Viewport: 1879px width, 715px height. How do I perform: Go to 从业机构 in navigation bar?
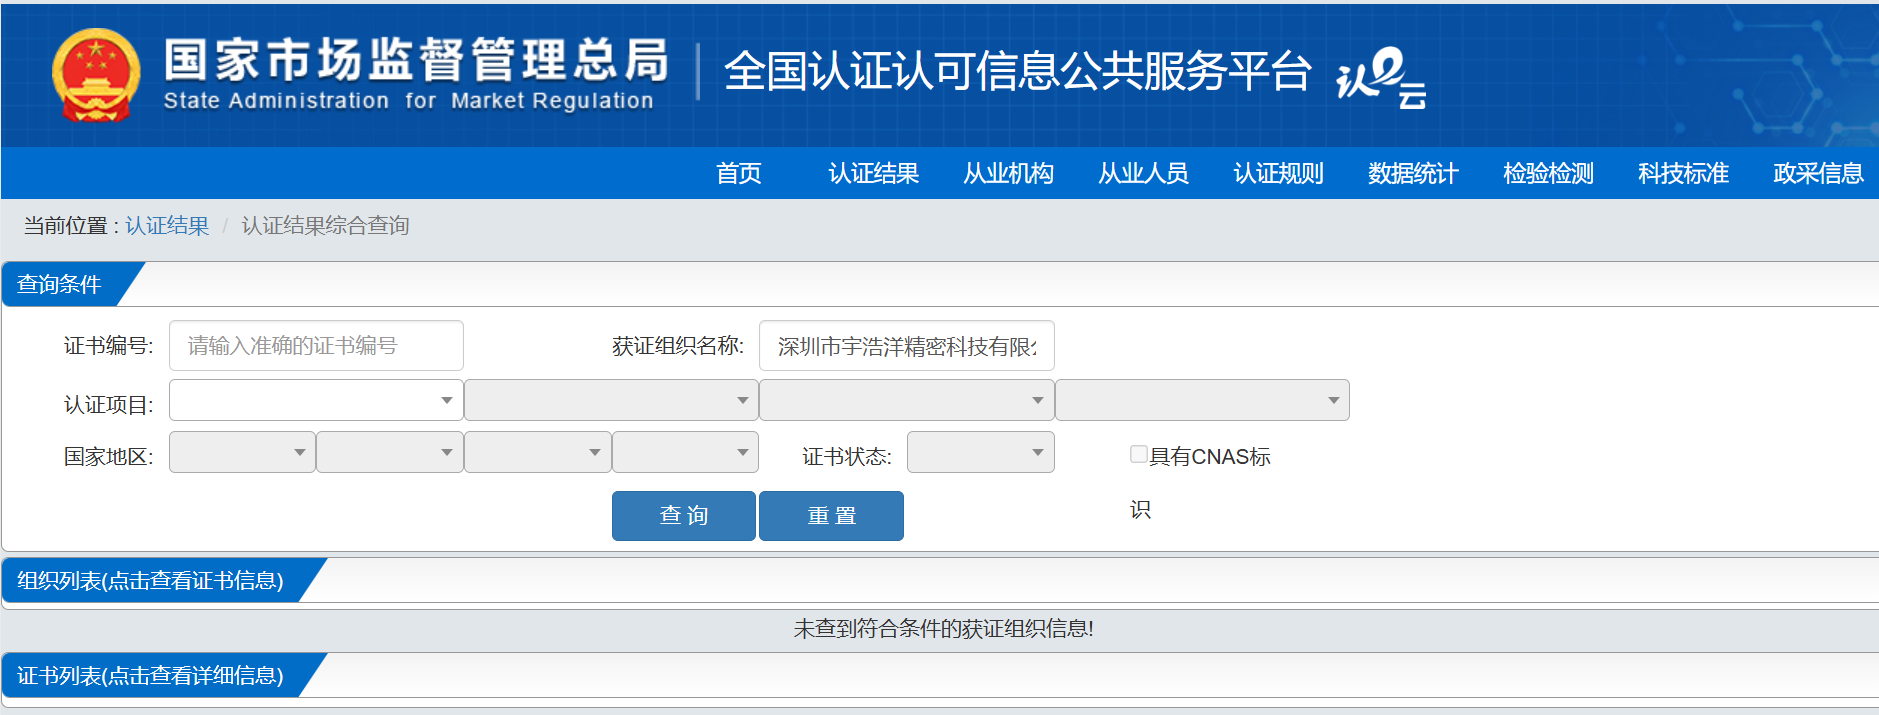point(1008,173)
